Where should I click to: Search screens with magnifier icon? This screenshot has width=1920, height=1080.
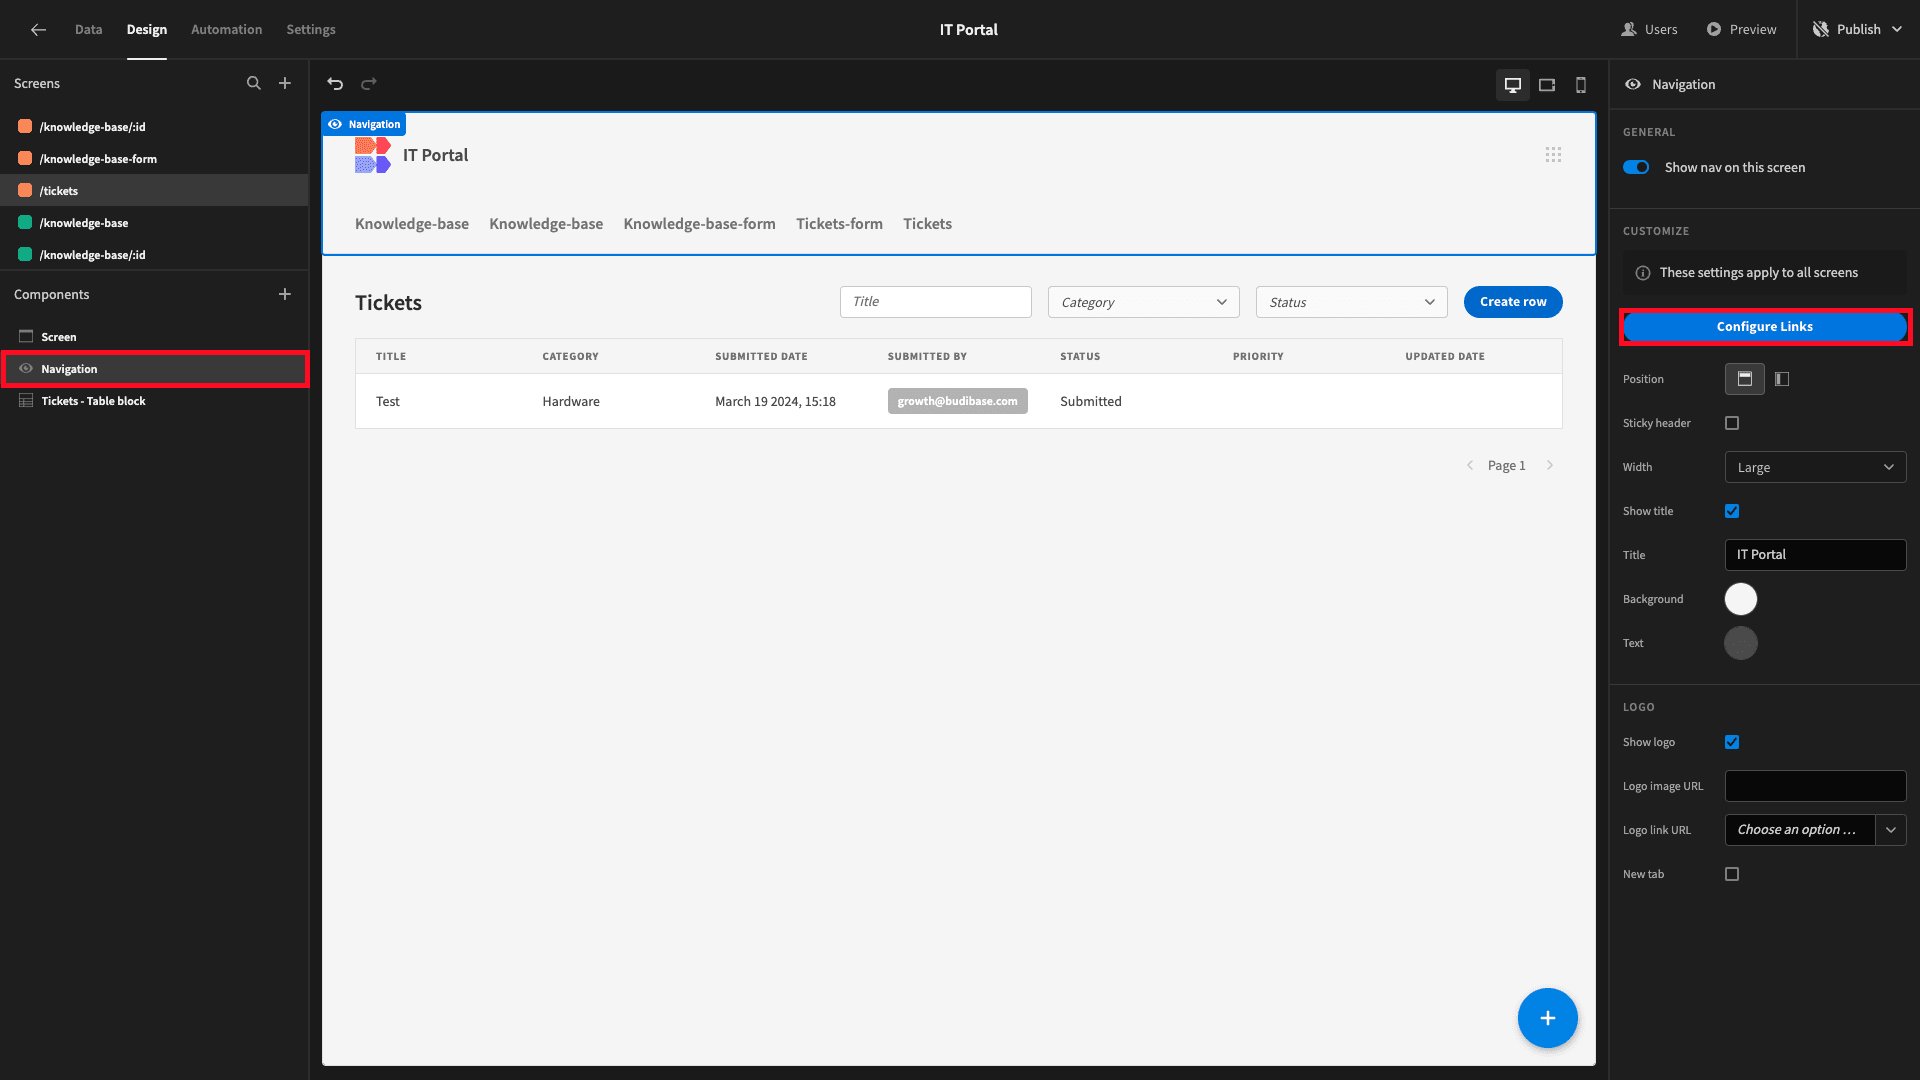coord(254,84)
